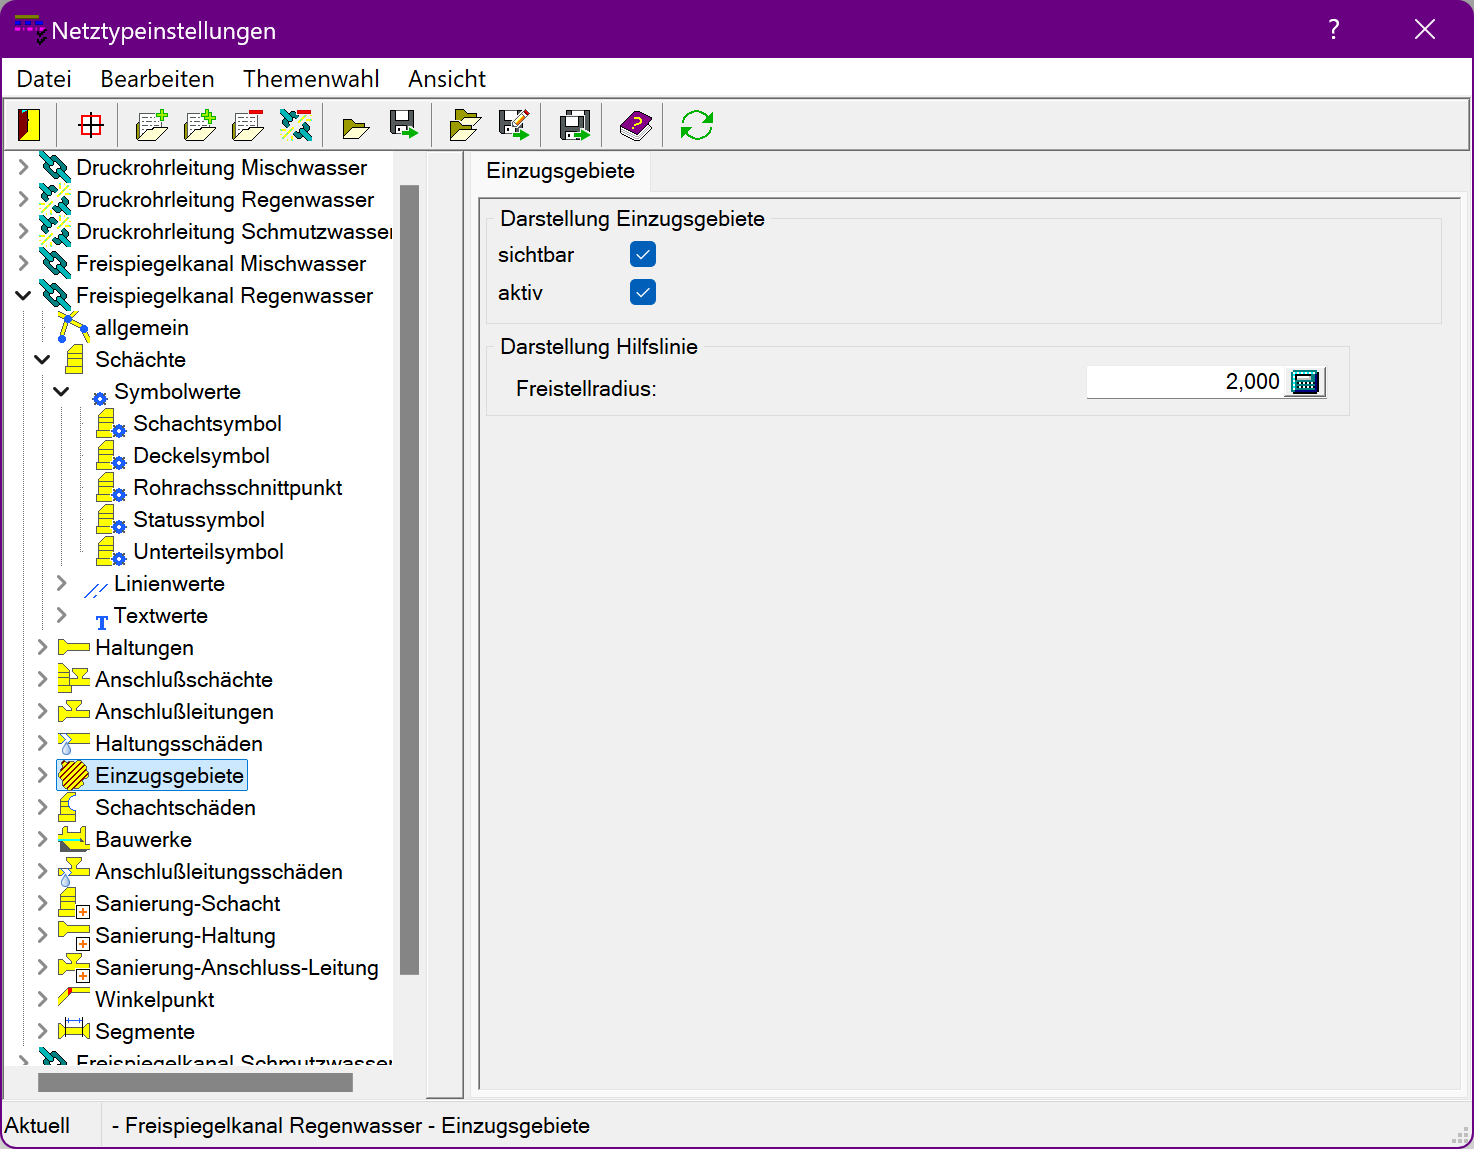Click the save disk with pencil icon
The width and height of the screenshot is (1474, 1149).
point(514,125)
